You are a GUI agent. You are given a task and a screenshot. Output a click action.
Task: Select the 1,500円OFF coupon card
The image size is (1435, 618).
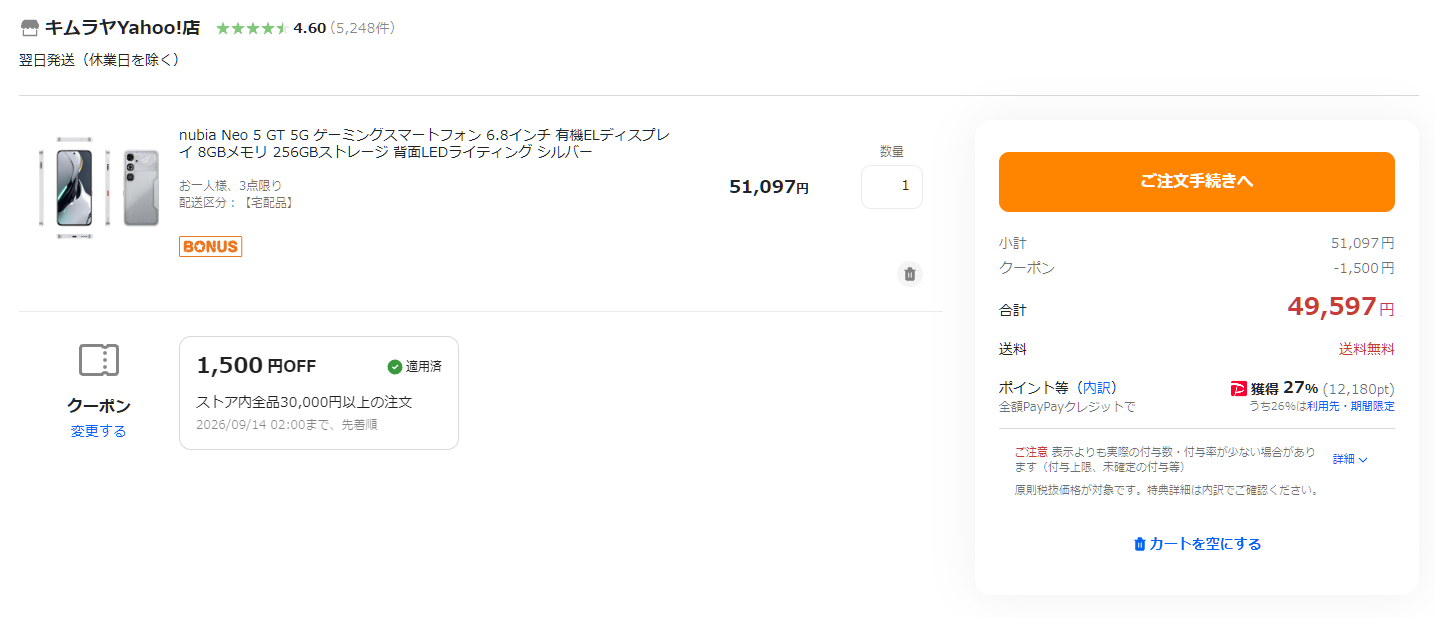318,393
